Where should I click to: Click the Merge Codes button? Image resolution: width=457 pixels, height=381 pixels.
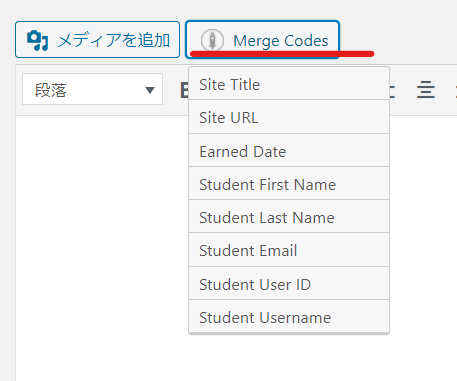point(262,40)
